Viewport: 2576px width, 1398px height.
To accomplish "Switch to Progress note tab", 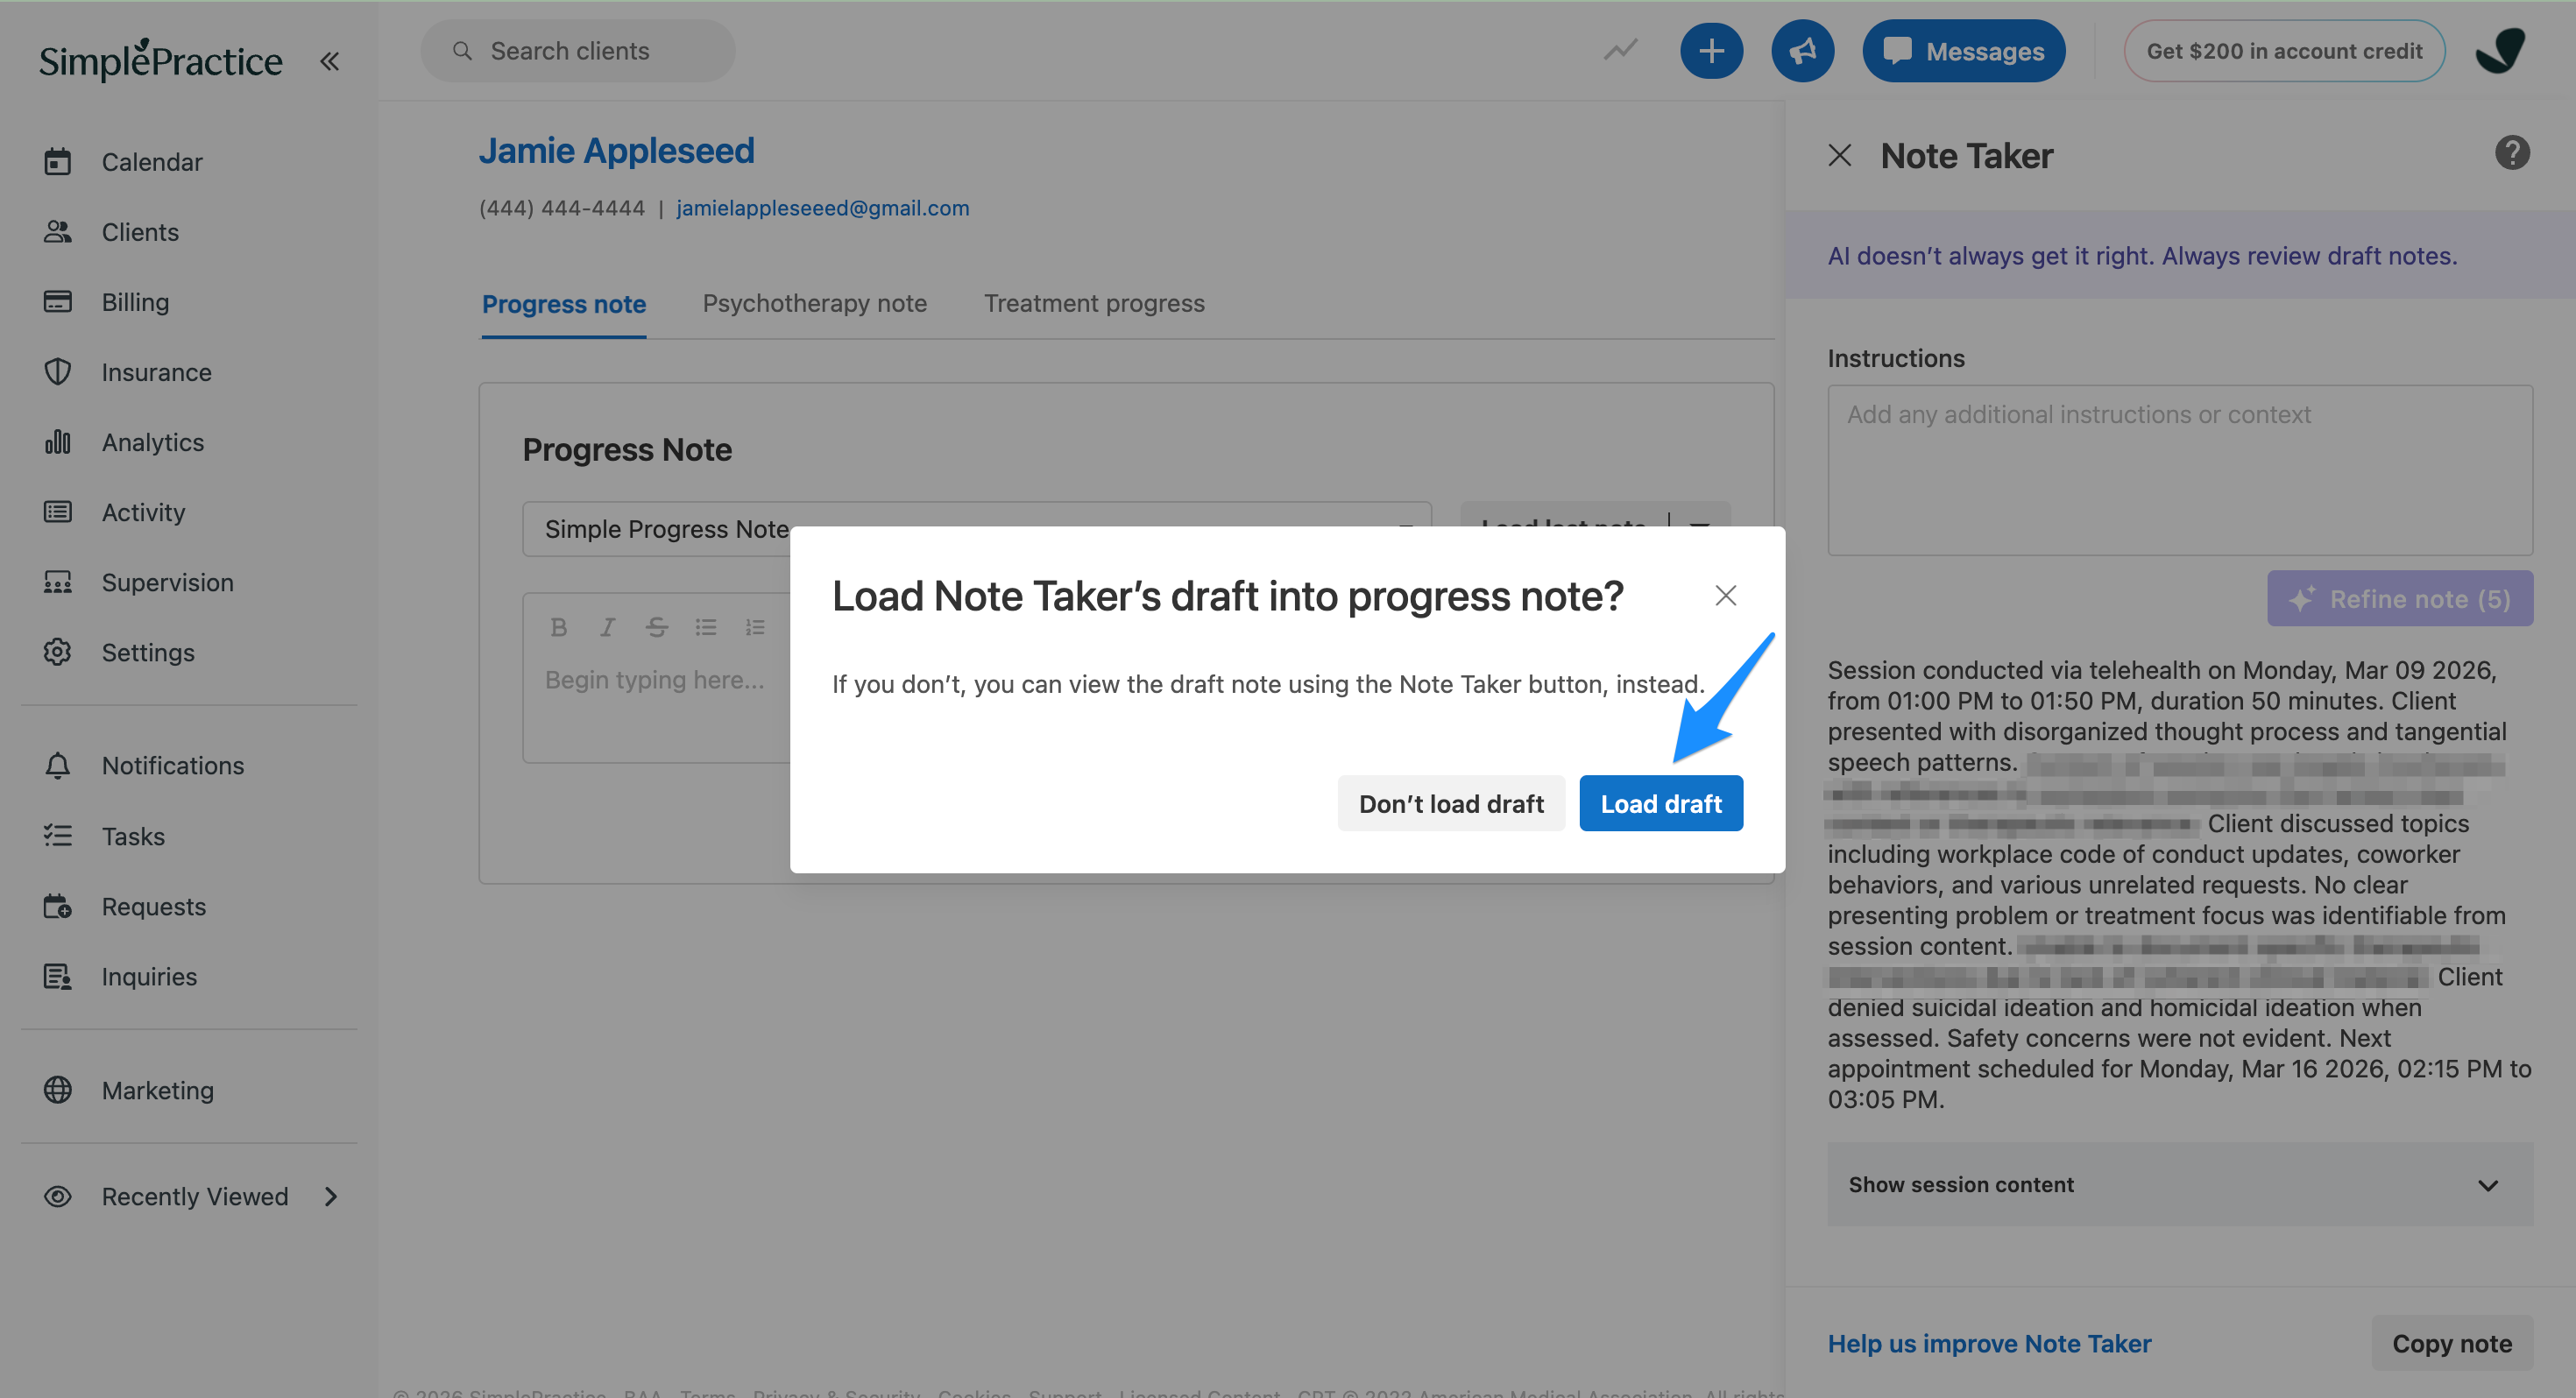I will coord(564,304).
